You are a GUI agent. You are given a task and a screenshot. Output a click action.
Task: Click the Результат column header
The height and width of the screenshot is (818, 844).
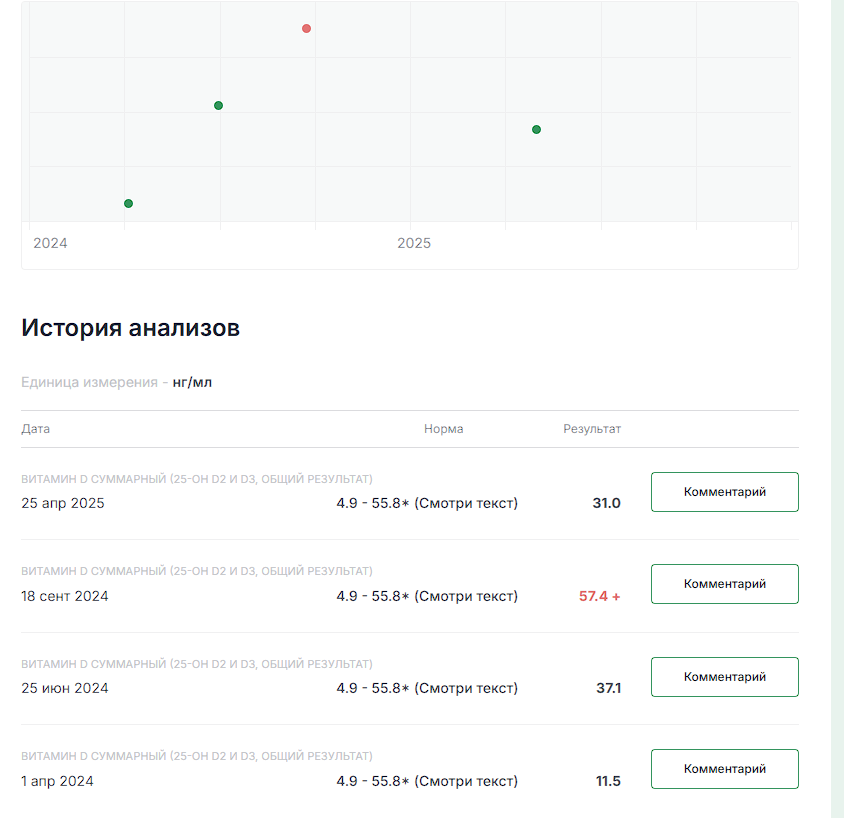point(592,429)
